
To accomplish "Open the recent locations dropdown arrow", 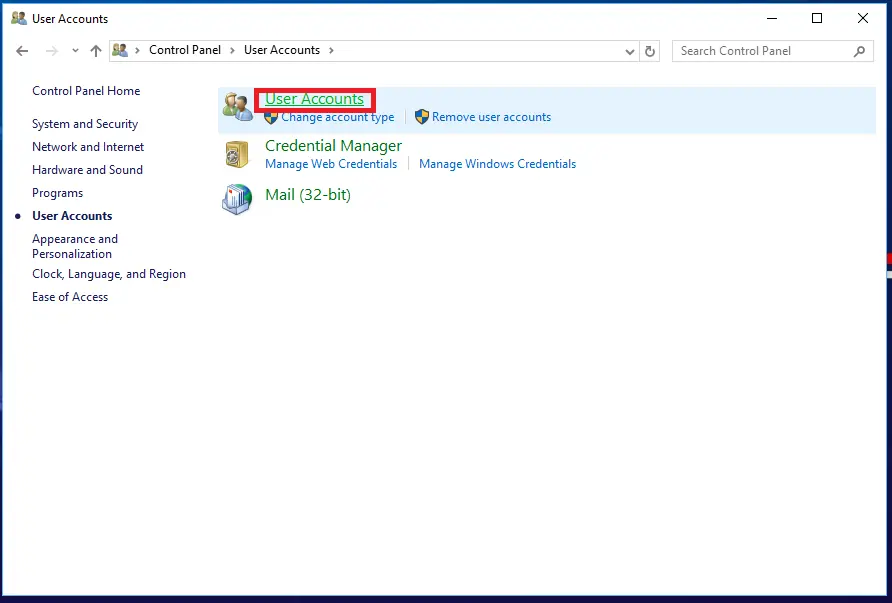I will coord(75,51).
